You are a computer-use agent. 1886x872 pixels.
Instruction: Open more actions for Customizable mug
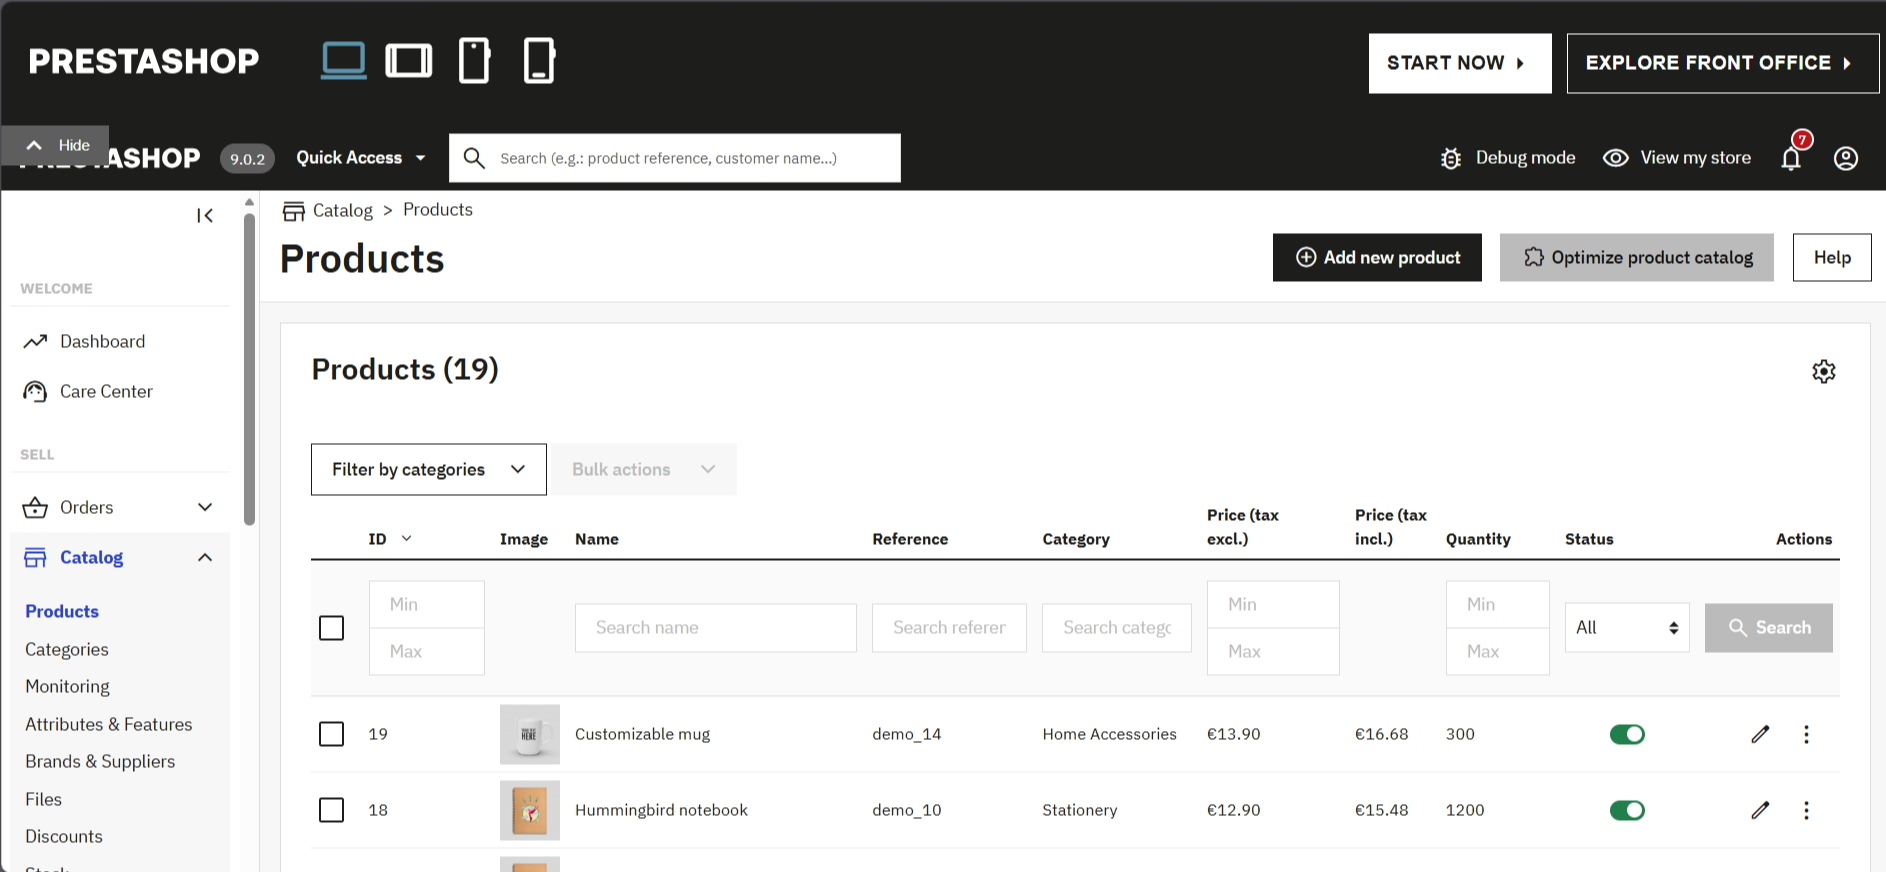pyautogui.click(x=1806, y=734)
